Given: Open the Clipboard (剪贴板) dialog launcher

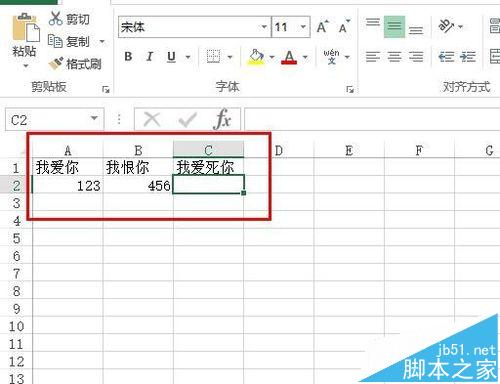Looking at the screenshot, I should point(106,89).
